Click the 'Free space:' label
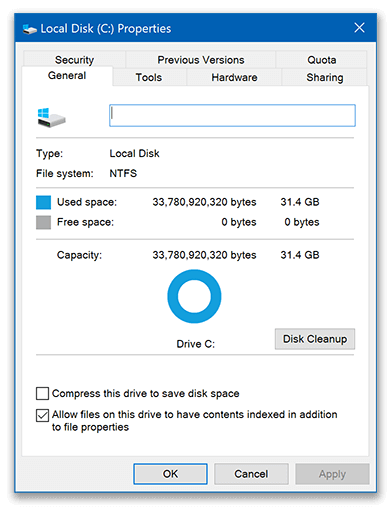 coord(85,222)
